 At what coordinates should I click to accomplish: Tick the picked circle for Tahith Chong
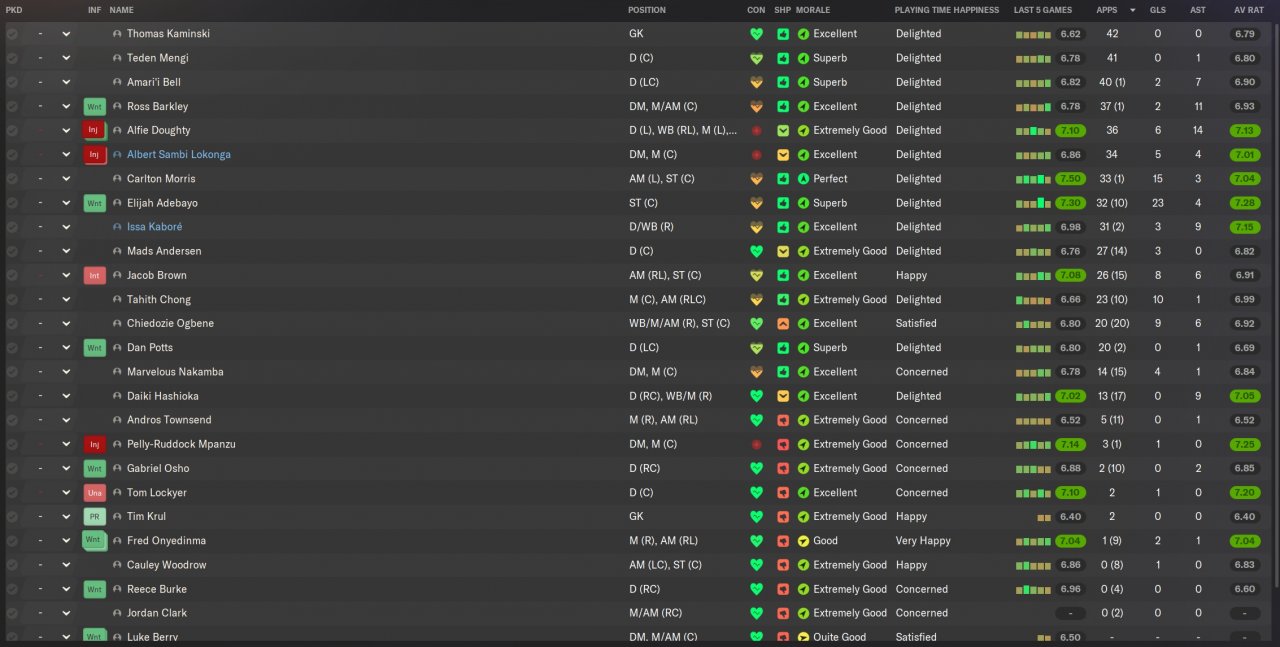pyautogui.click(x=12, y=299)
